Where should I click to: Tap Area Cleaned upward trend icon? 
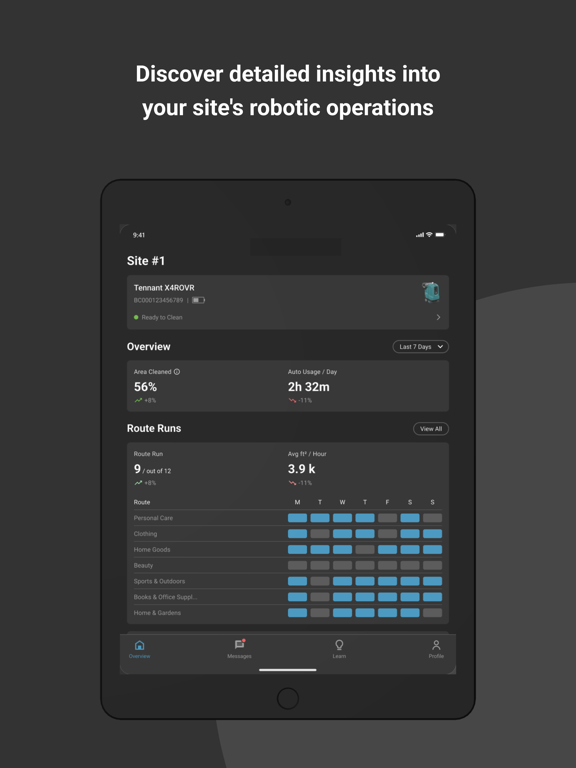138,400
